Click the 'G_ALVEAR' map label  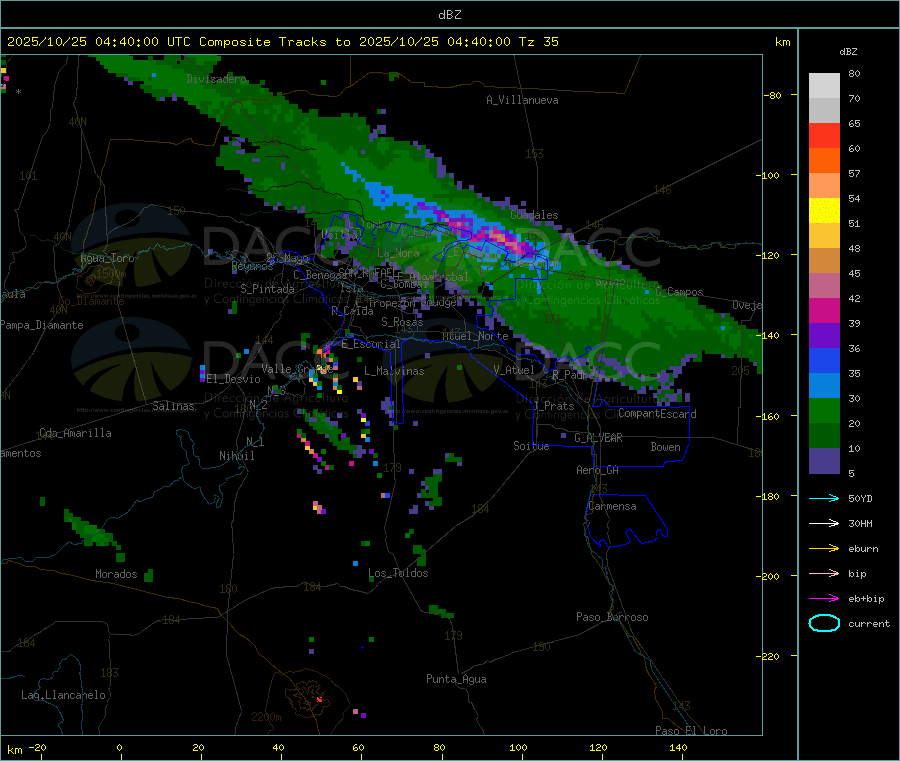(x=598, y=438)
